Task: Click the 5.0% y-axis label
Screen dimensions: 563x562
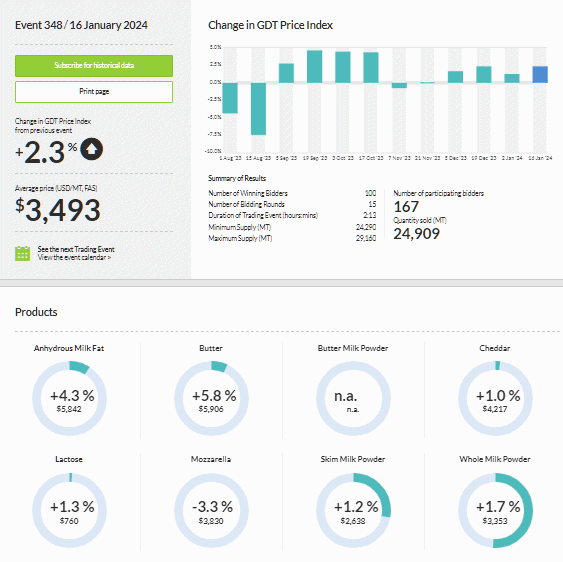Action: pos(215,47)
